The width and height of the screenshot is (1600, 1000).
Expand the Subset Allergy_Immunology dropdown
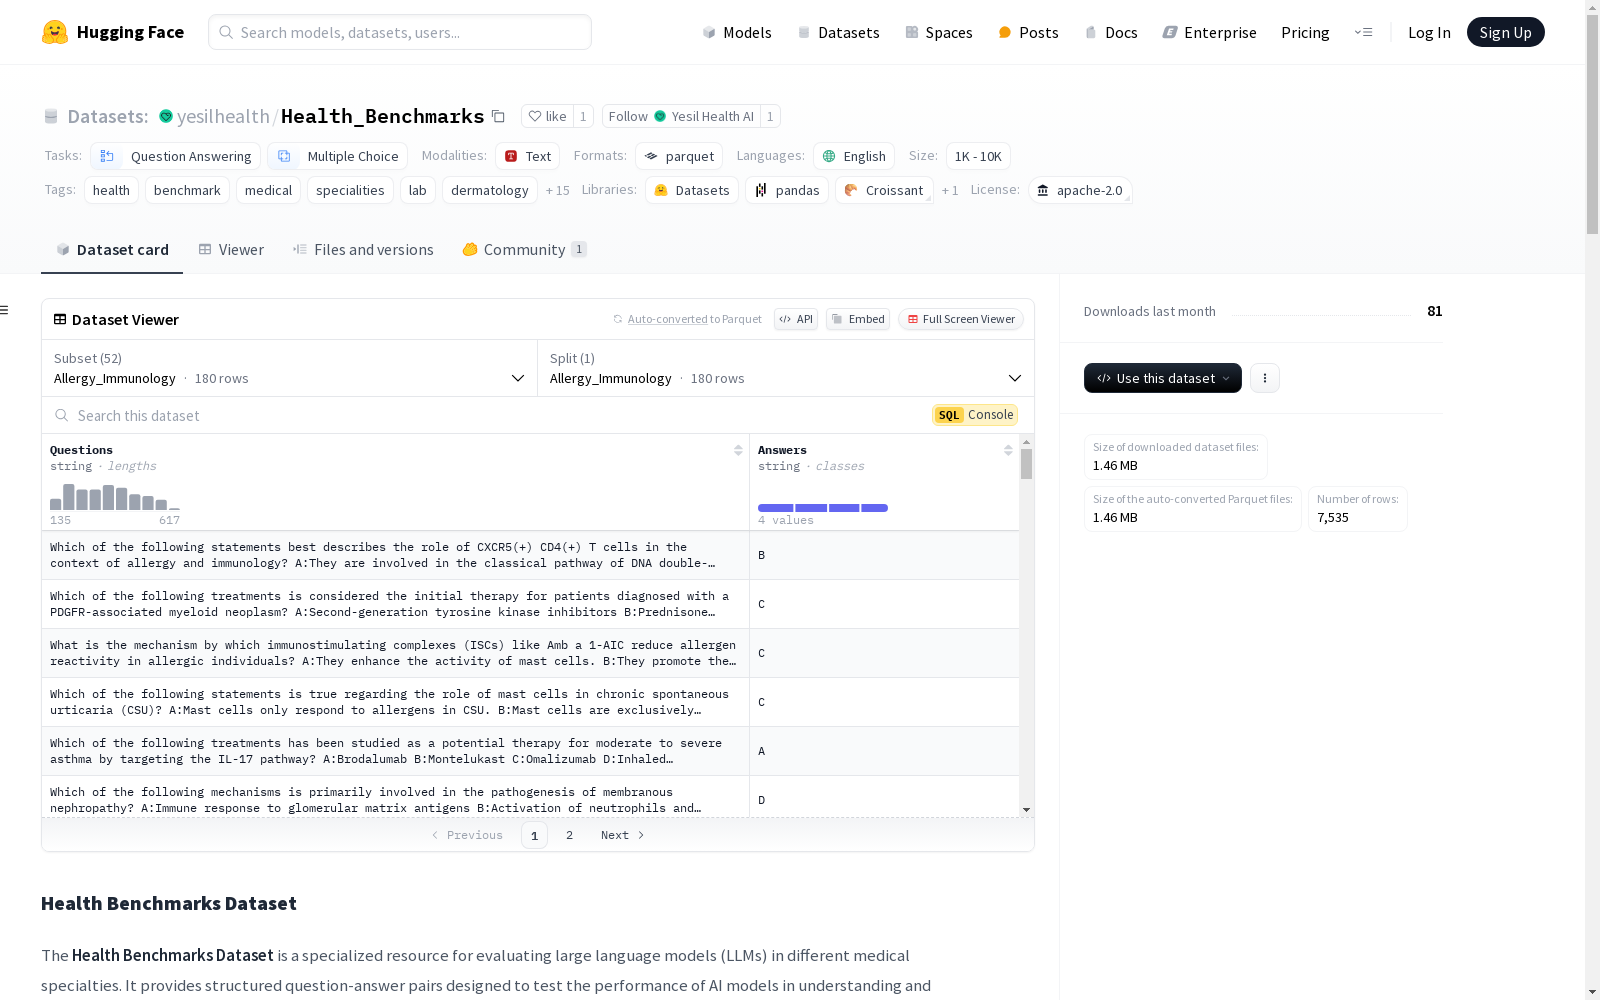click(289, 368)
